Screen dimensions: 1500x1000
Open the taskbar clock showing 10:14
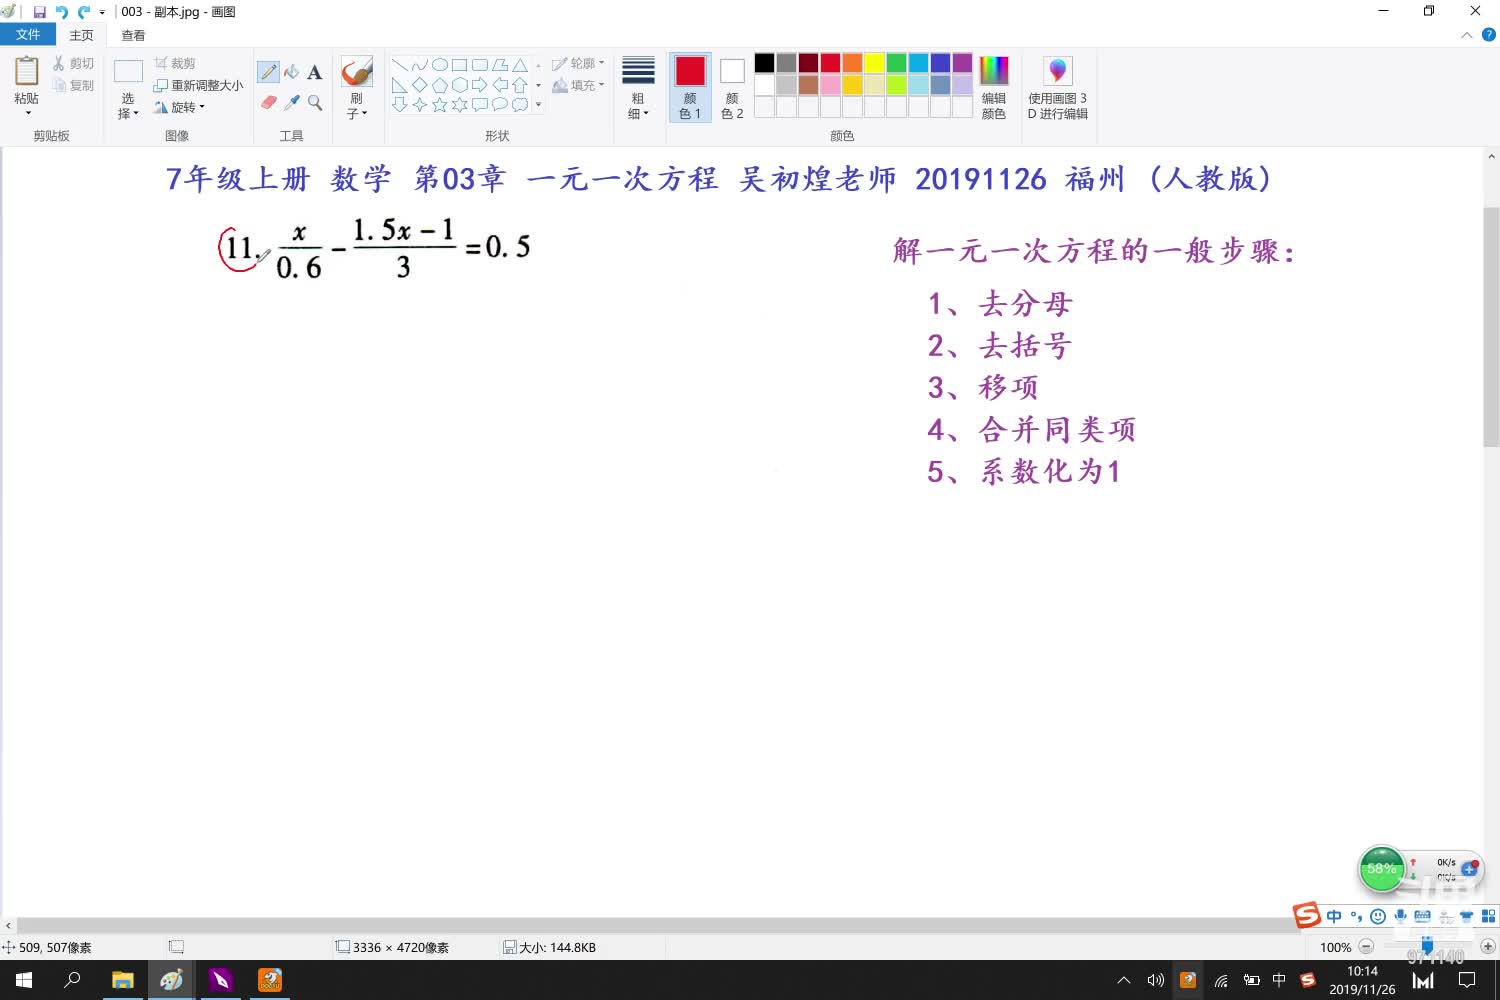click(1362, 980)
